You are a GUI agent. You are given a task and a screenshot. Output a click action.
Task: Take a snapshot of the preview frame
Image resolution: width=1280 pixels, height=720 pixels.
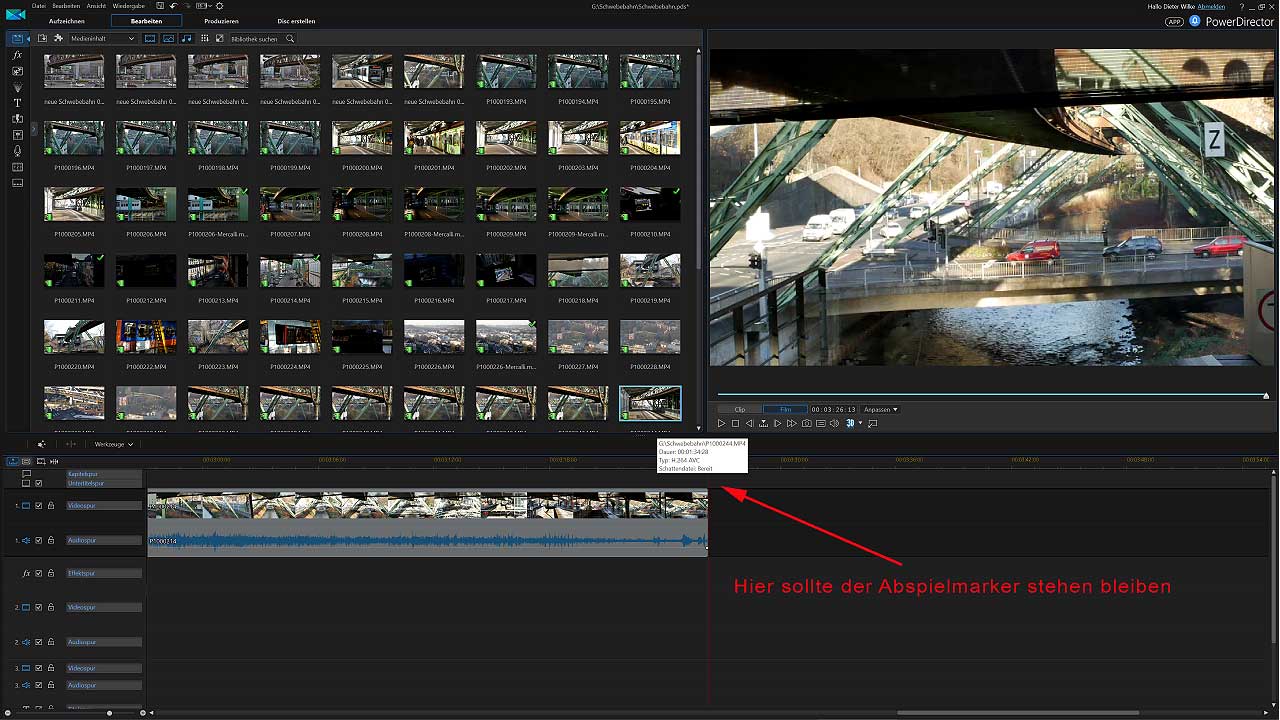pos(807,424)
